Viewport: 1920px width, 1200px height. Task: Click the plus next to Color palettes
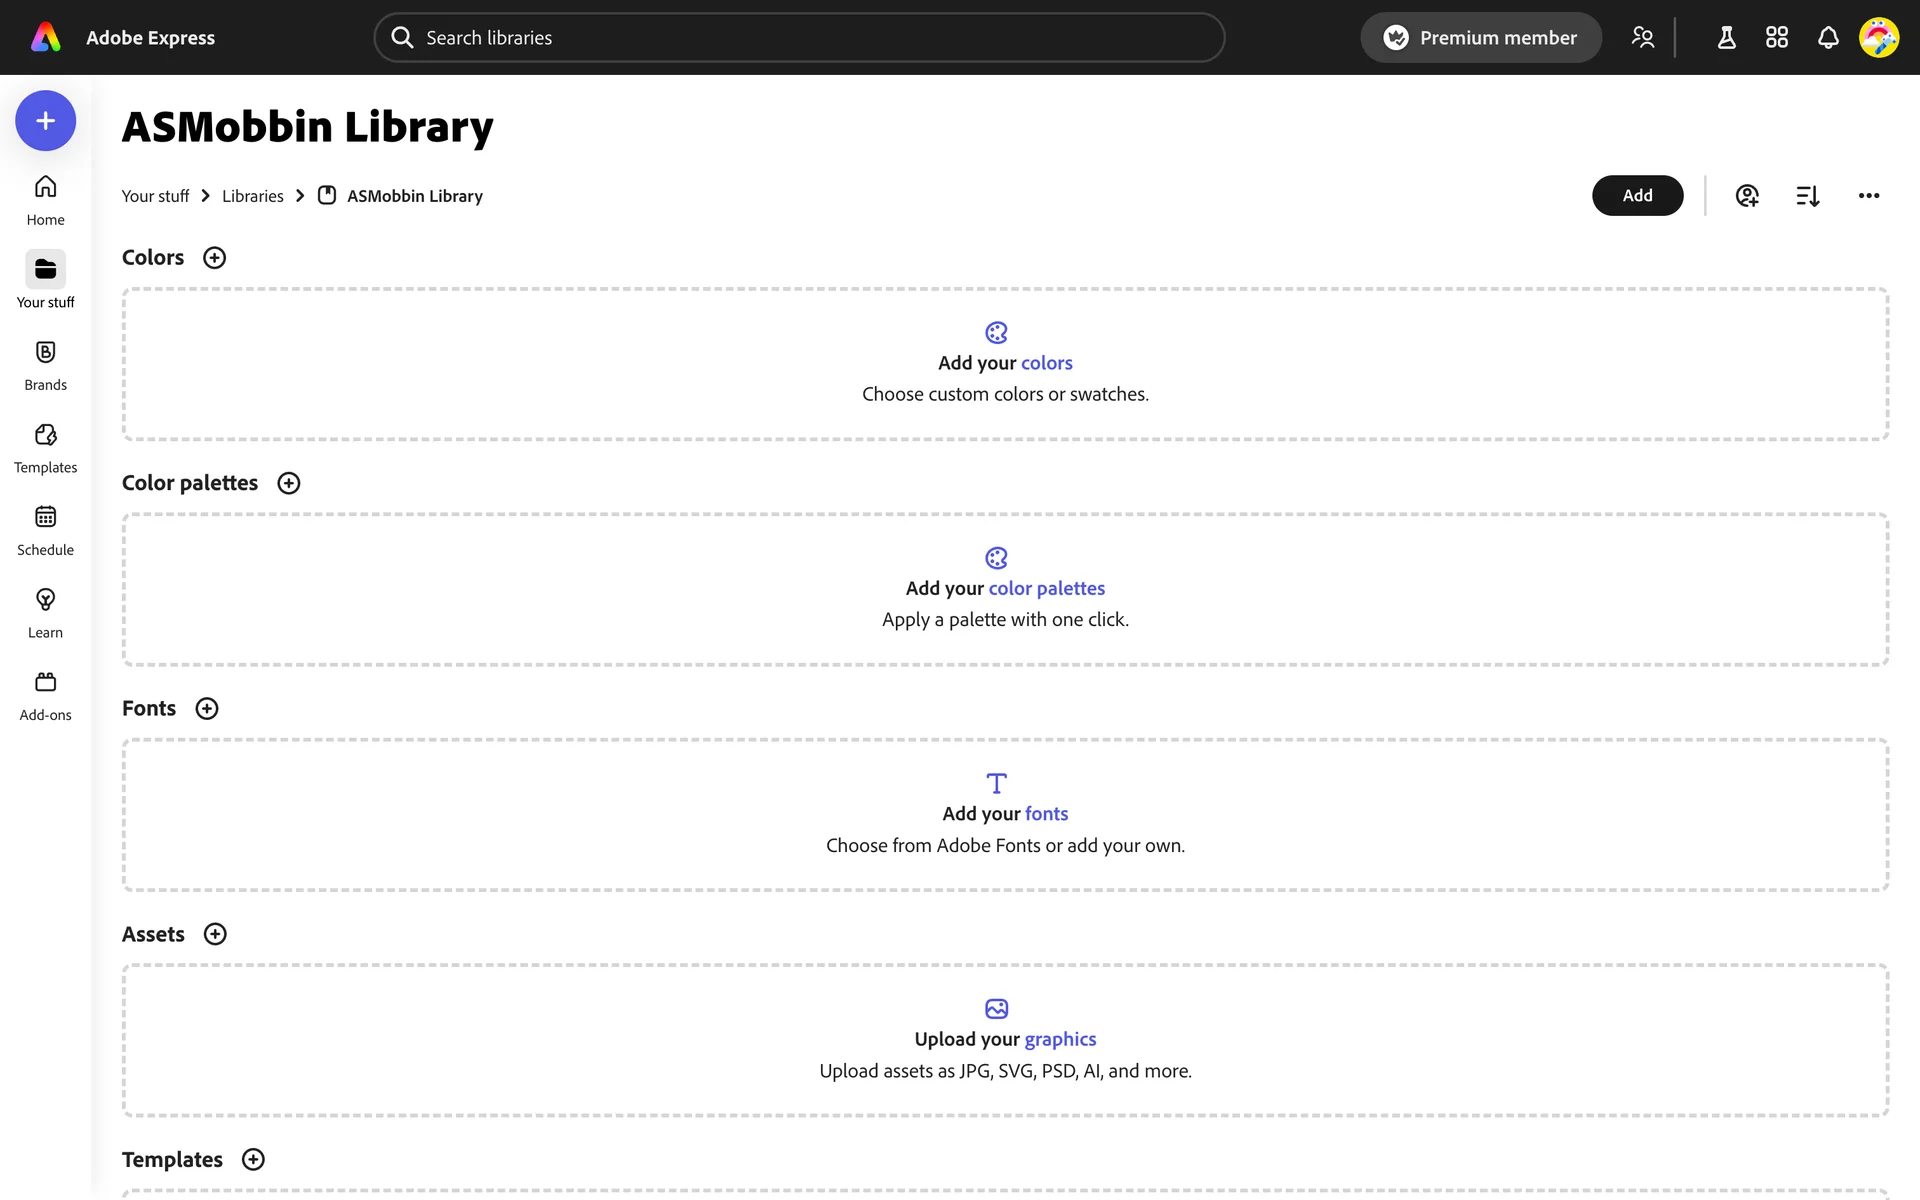point(289,483)
